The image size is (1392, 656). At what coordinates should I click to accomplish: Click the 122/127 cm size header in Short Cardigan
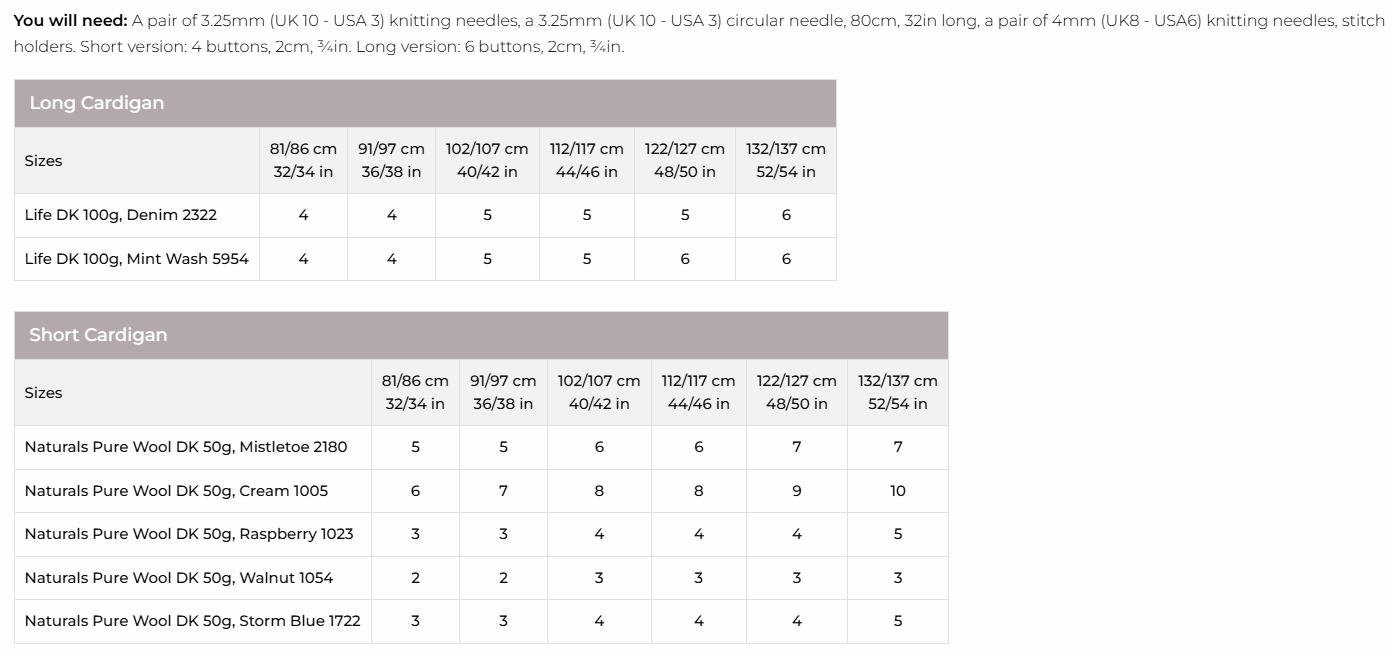click(x=797, y=392)
